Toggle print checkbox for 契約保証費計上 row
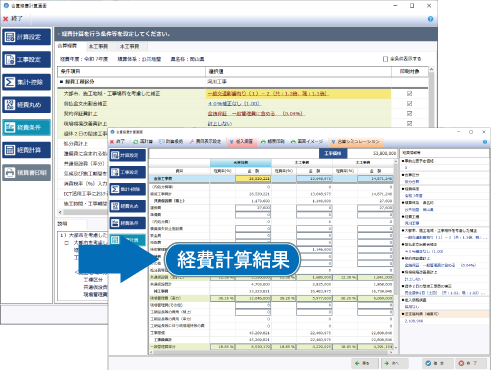Viewport: 491px width, 370px height. 409,114
